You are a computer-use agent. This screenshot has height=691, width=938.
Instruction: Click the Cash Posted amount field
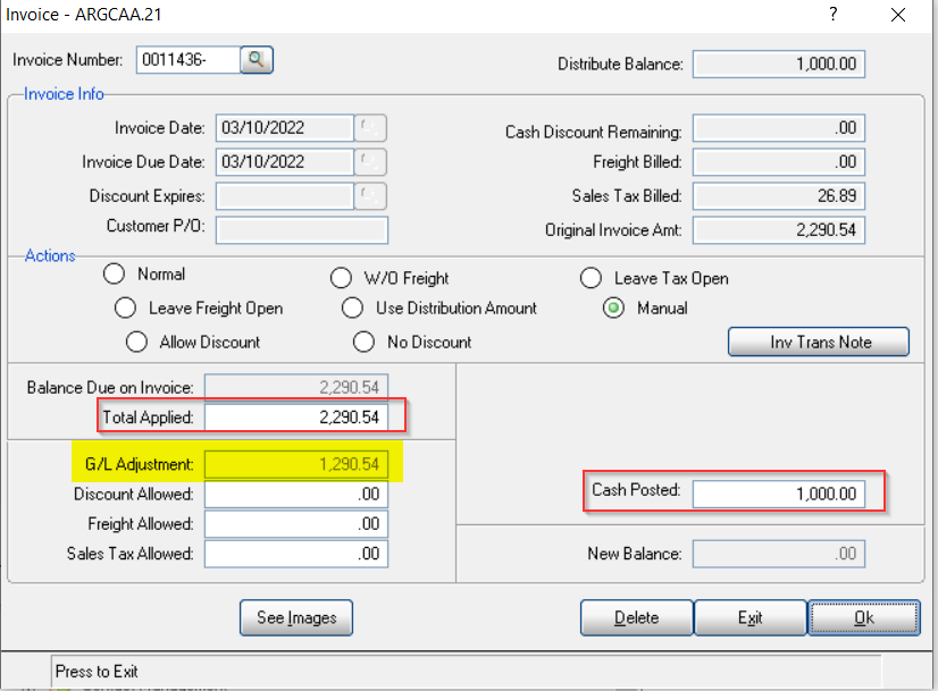(x=779, y=494)
